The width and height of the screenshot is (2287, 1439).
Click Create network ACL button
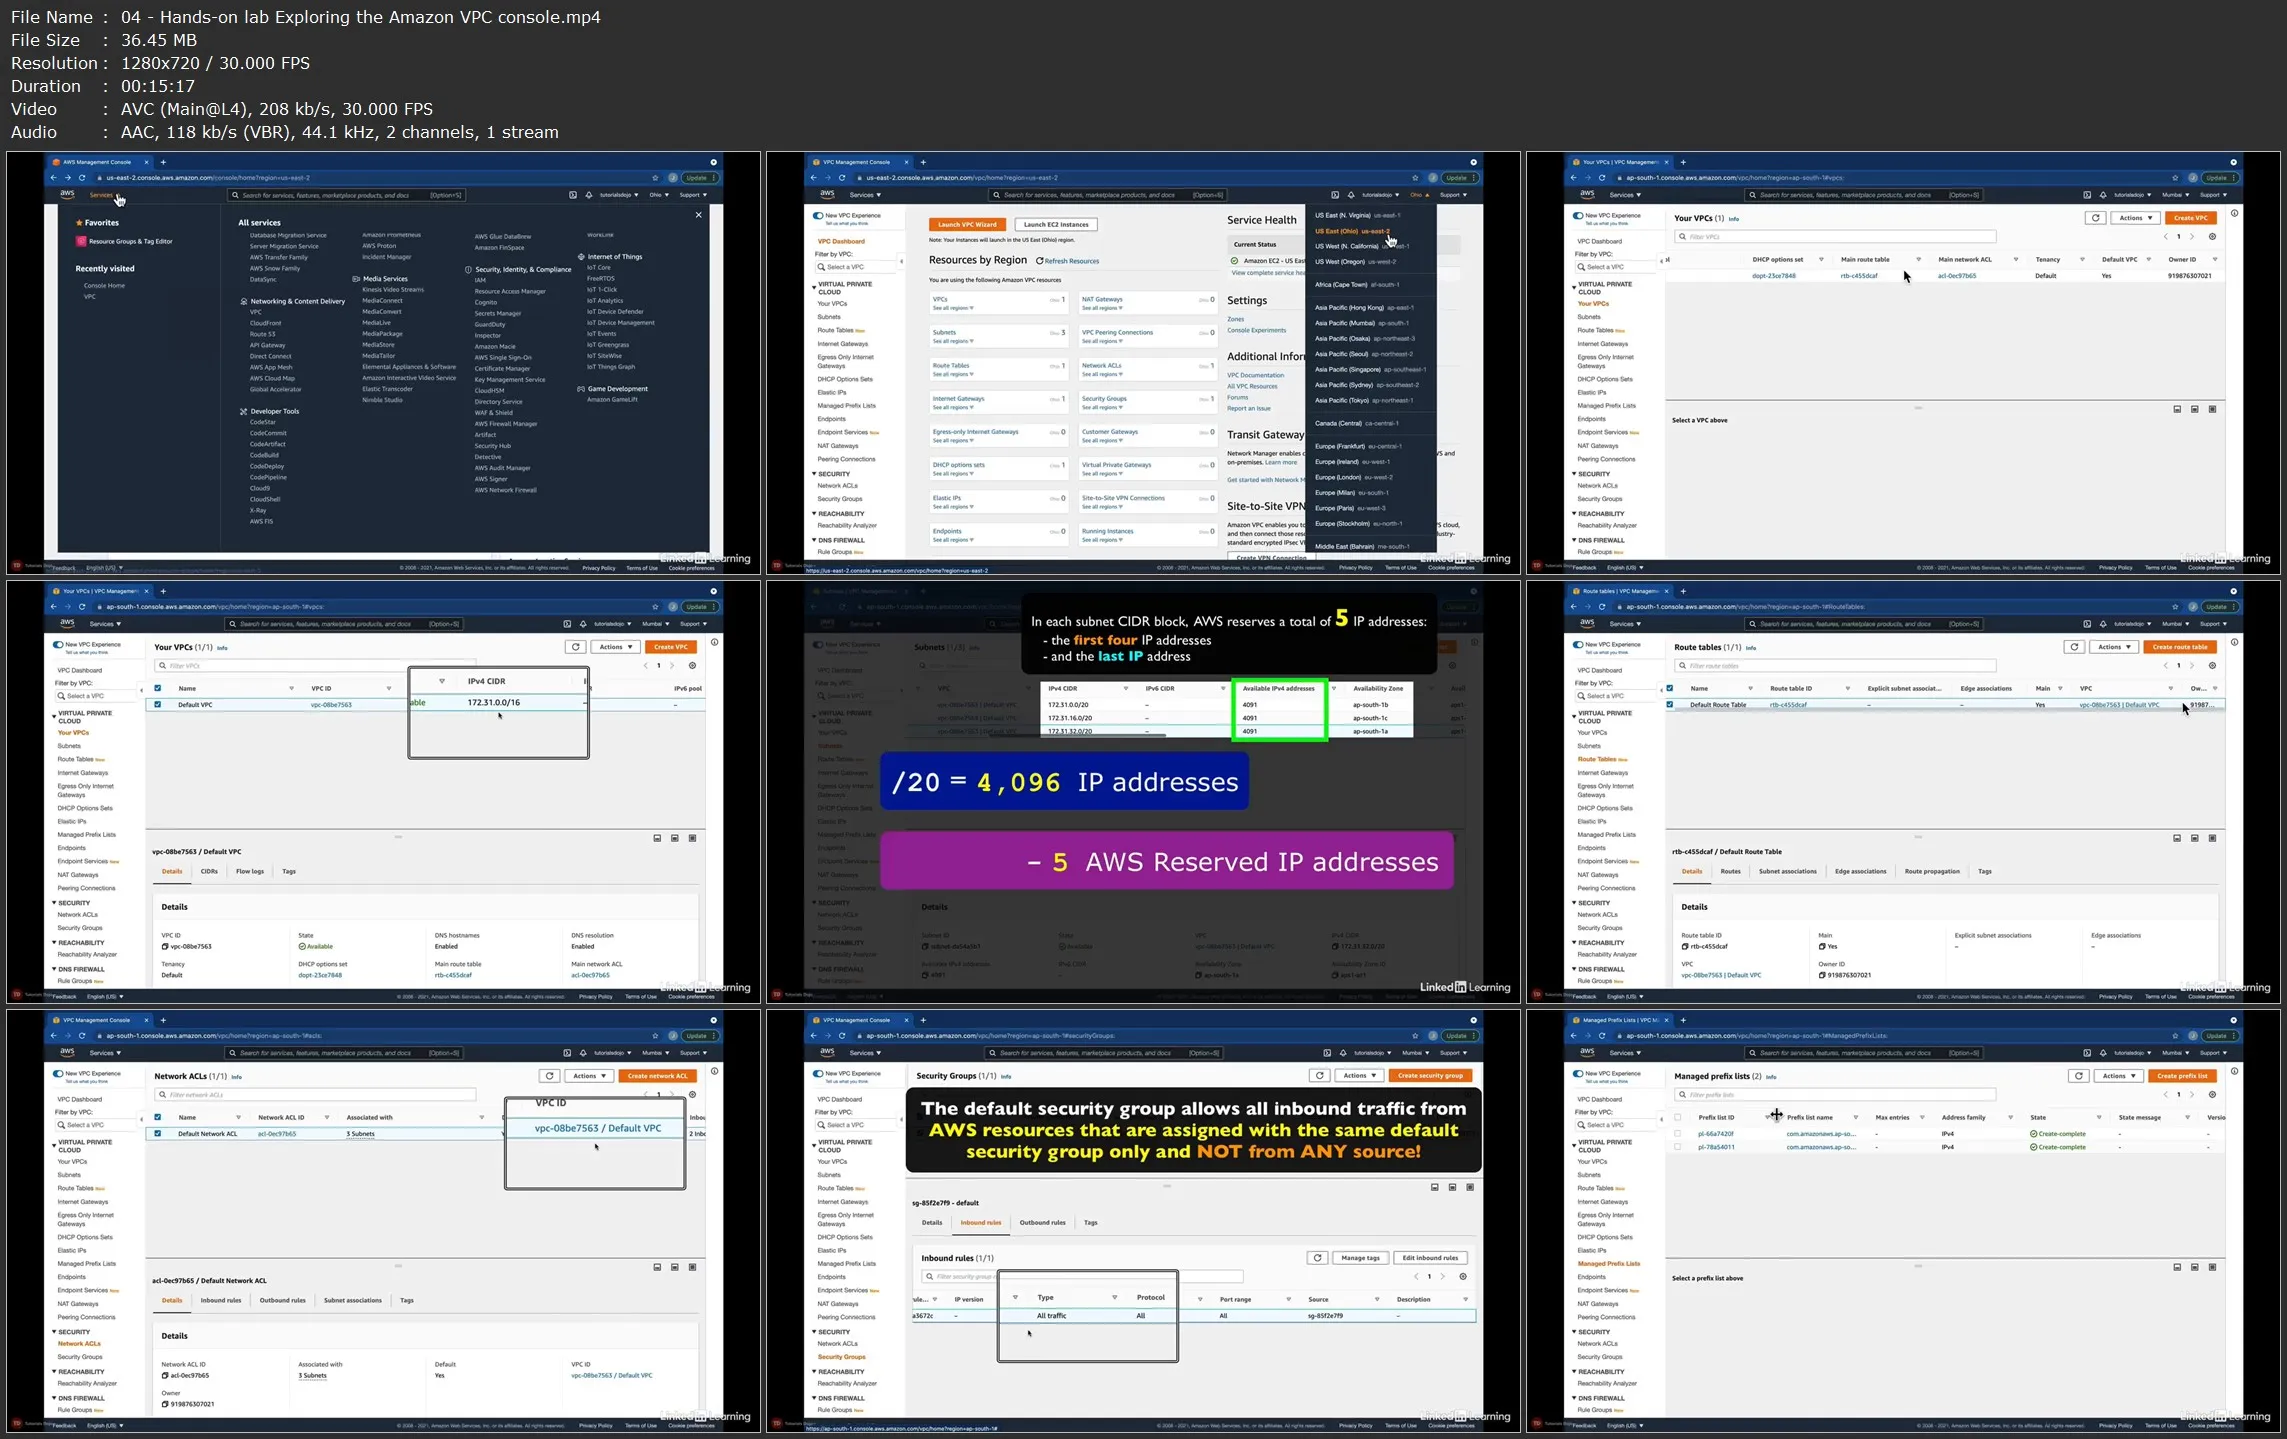(x=658, y=1076)
